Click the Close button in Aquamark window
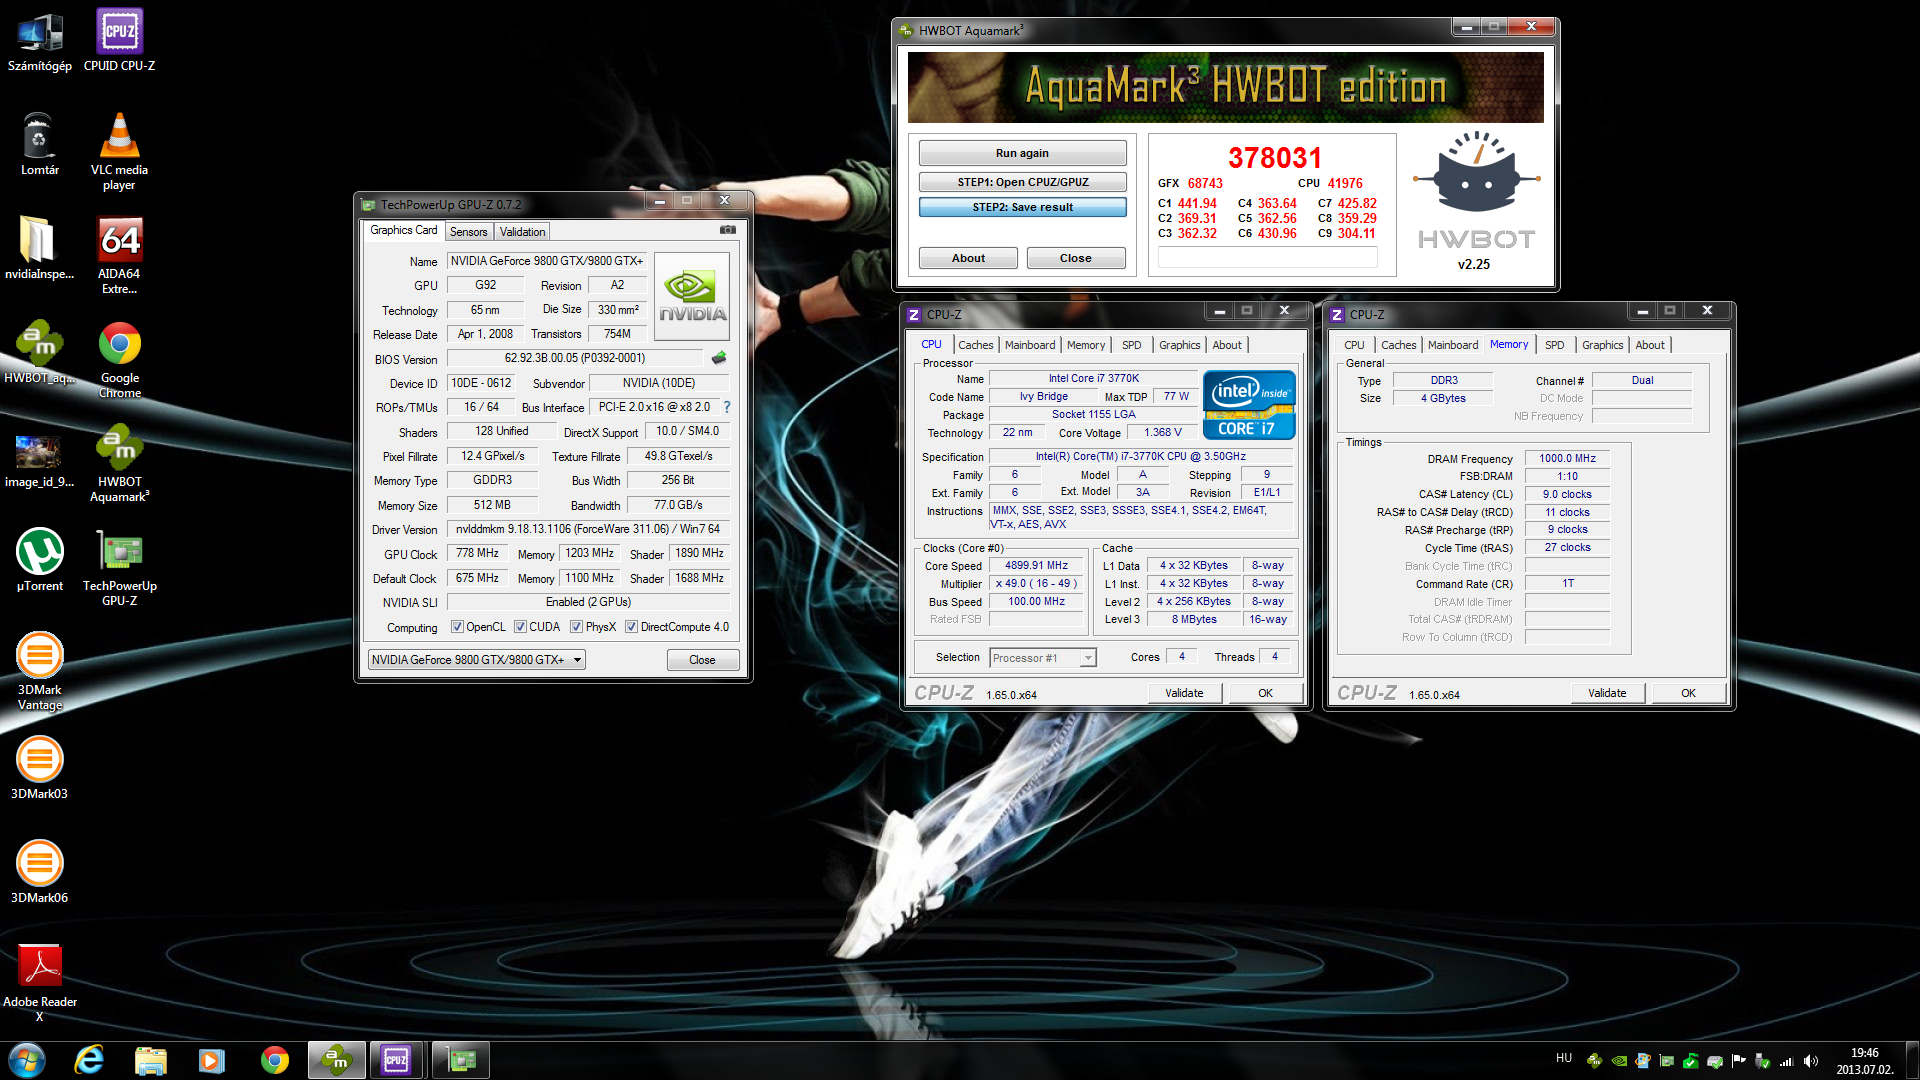This screenshot has width=1920, height=1080. (x=1075, y=258)
